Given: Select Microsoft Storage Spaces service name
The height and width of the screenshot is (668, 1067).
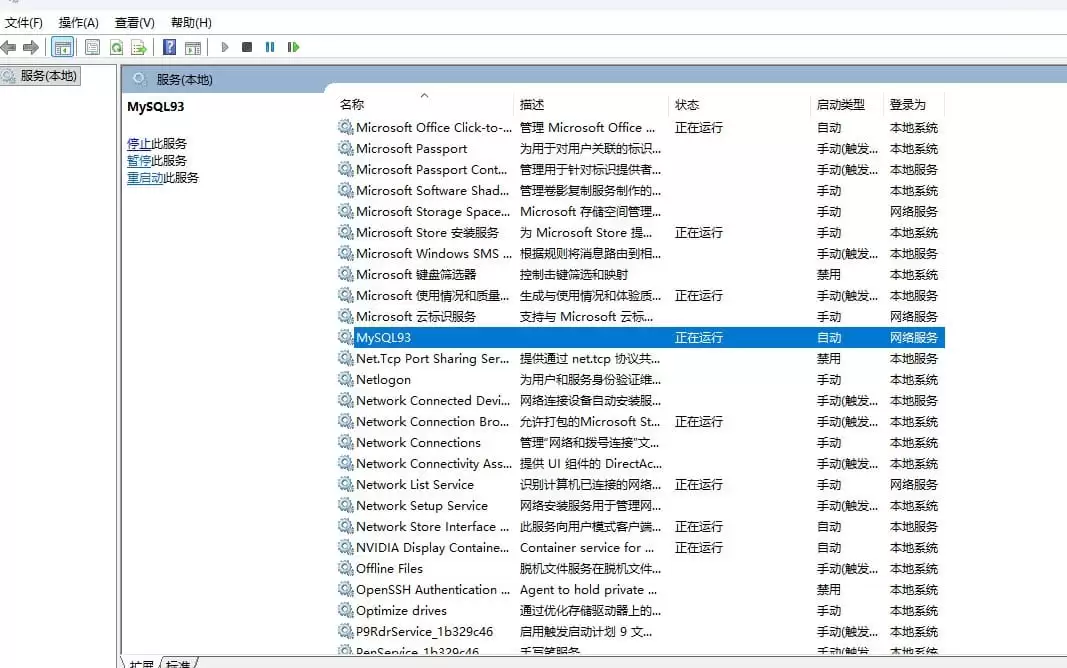Looking at the screenshot, I should (x=433, y=212).
